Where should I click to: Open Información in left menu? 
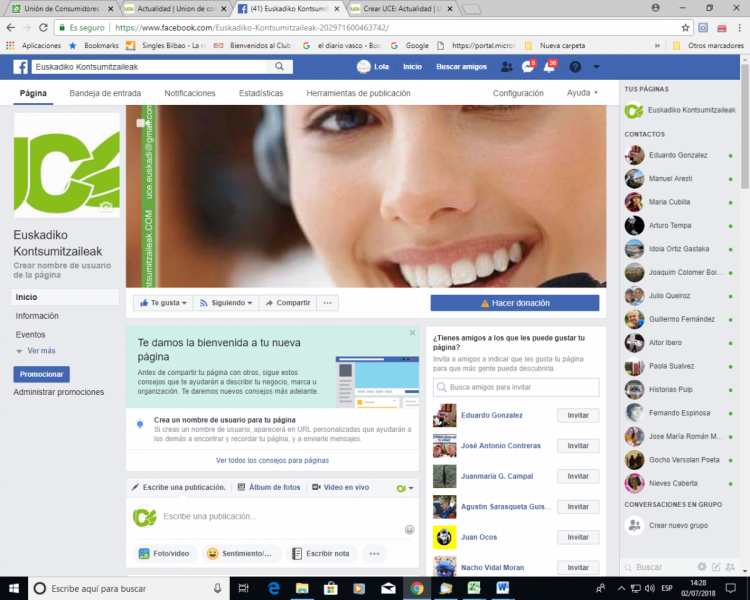[x=37, y=316]
